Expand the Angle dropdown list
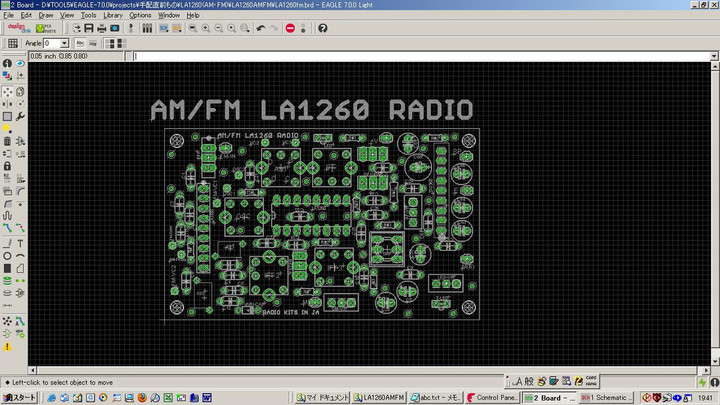The image size is (720, 405). [x=64, y=43]
